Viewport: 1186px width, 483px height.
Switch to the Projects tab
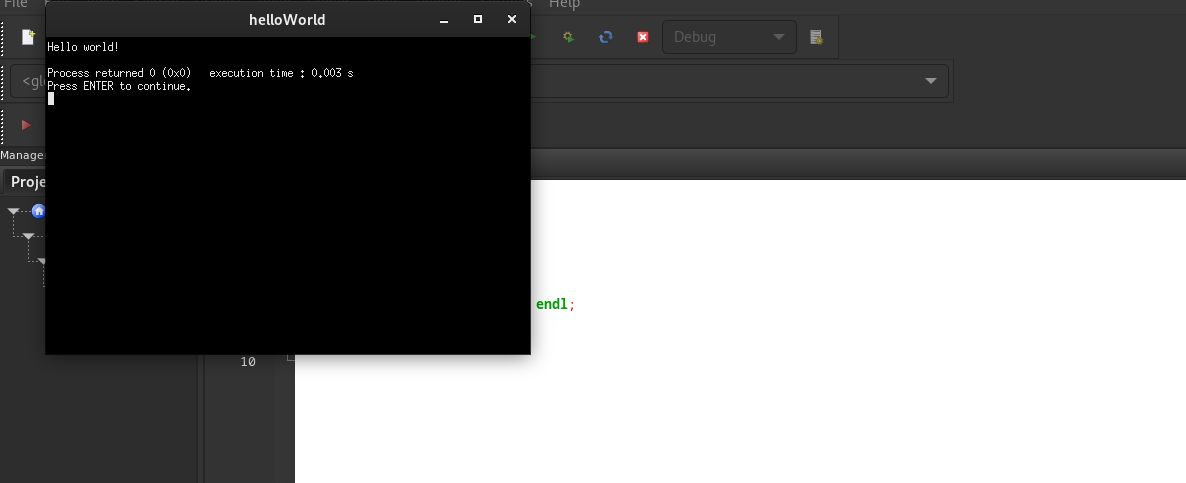coord(28,182)
